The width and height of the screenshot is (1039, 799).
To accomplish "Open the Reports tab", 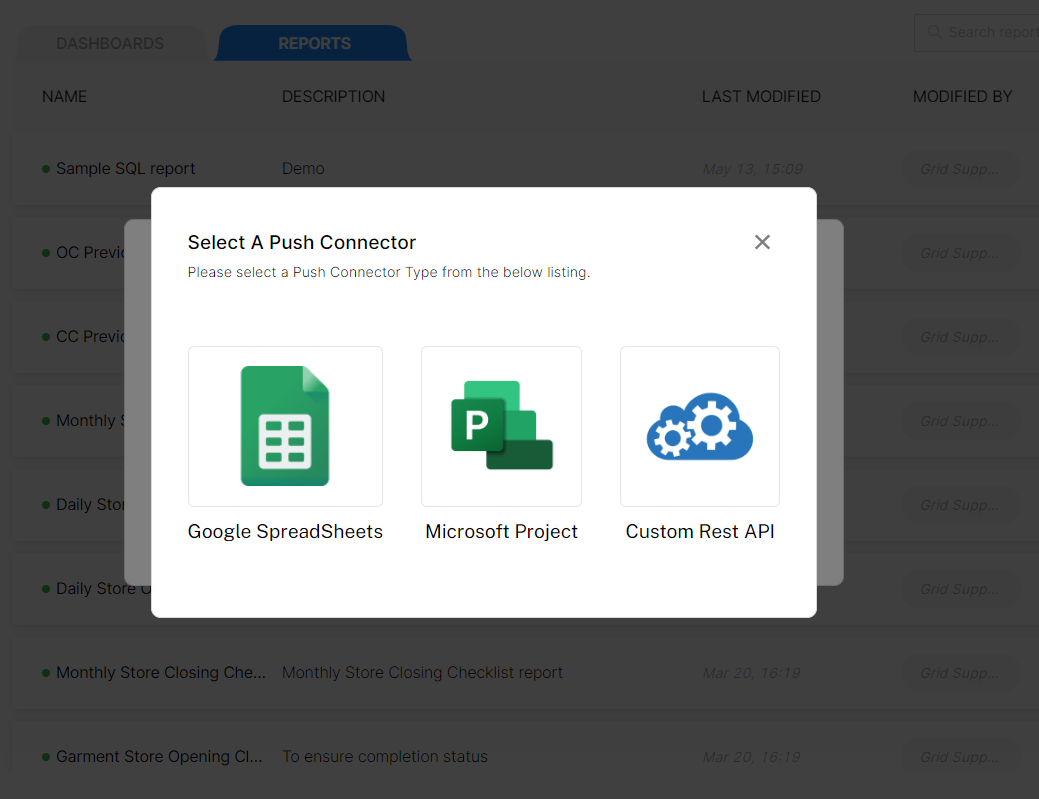I will tap(314, 44).
